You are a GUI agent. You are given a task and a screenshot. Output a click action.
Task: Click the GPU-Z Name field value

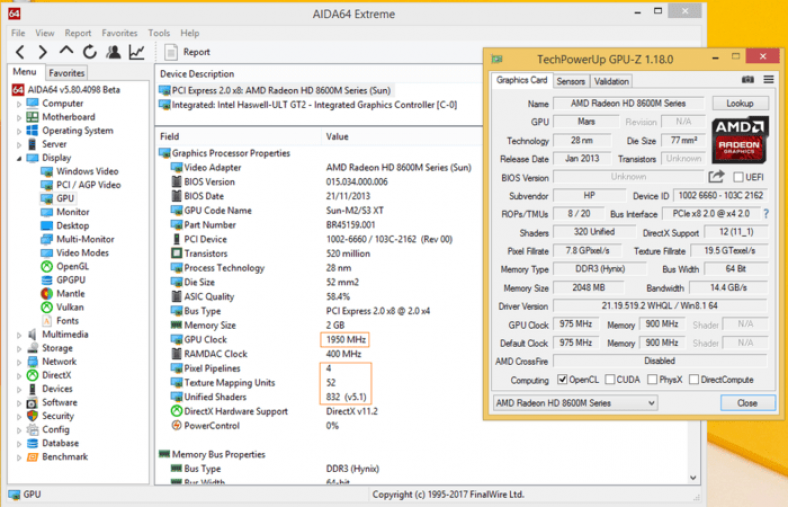click(x=628, y=104)
